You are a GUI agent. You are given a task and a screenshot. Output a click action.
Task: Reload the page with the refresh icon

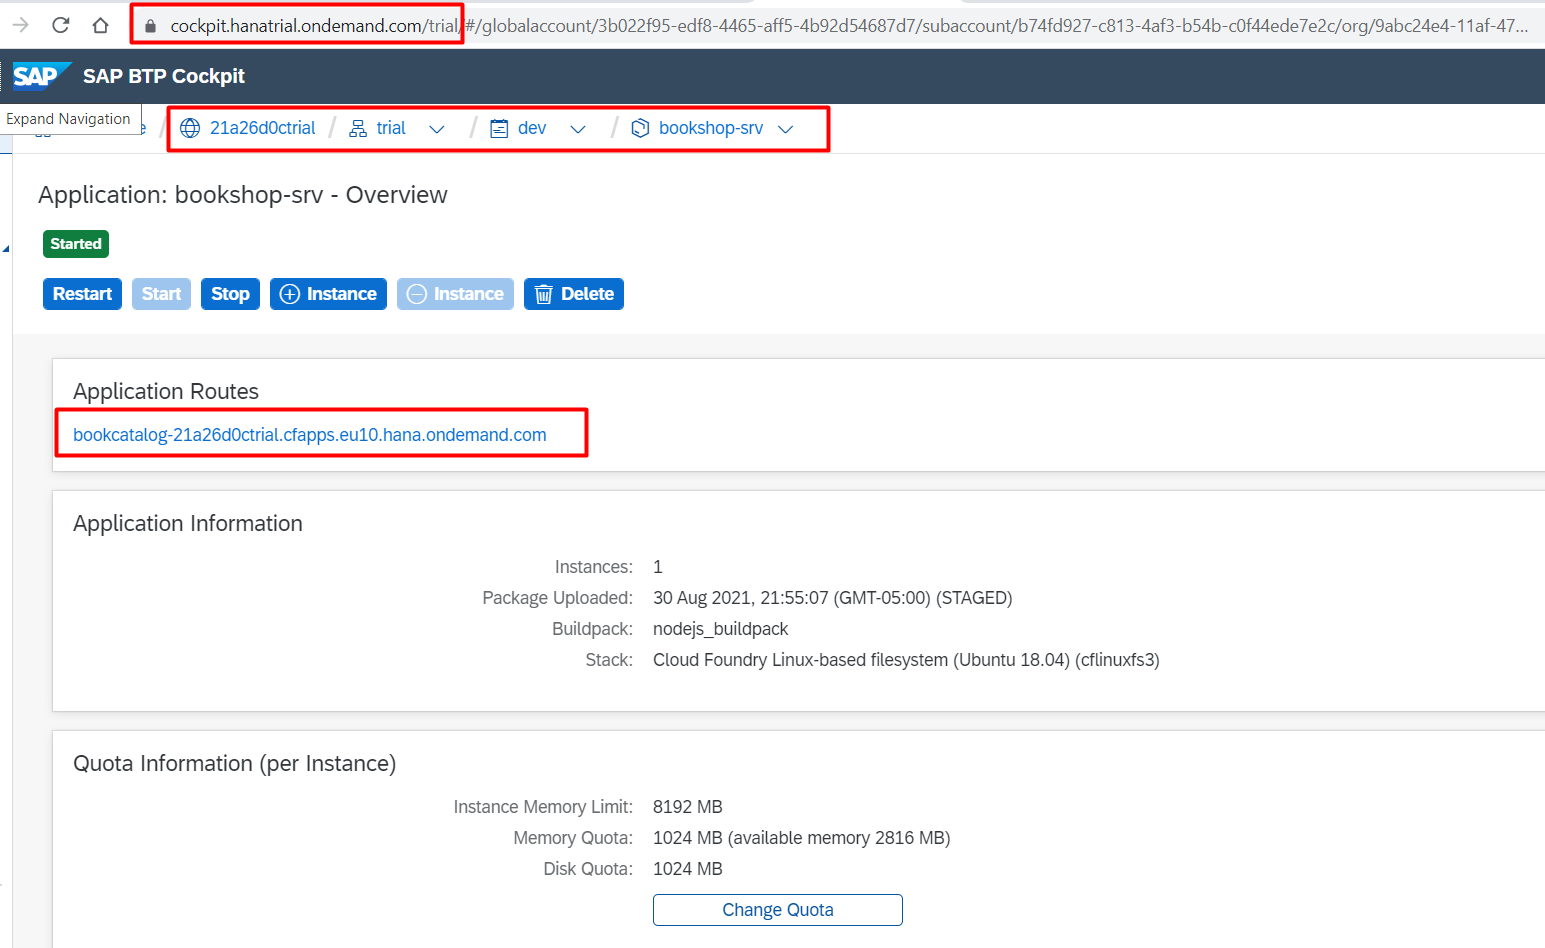point(61,25)
